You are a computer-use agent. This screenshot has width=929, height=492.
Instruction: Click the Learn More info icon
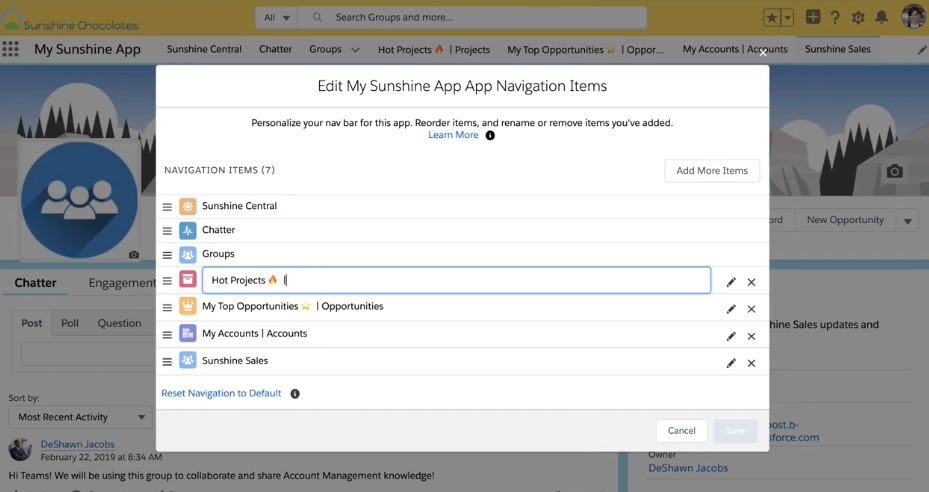[490, 136]
